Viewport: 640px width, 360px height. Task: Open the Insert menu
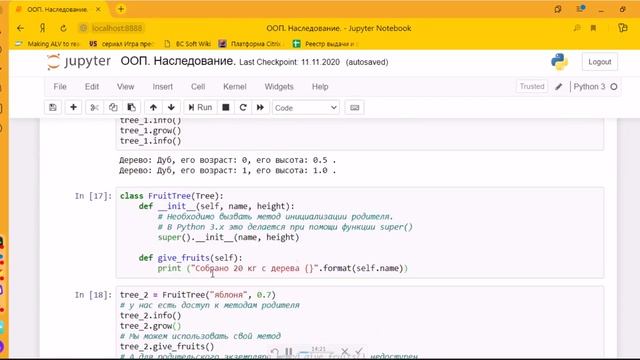coord(162,87)
